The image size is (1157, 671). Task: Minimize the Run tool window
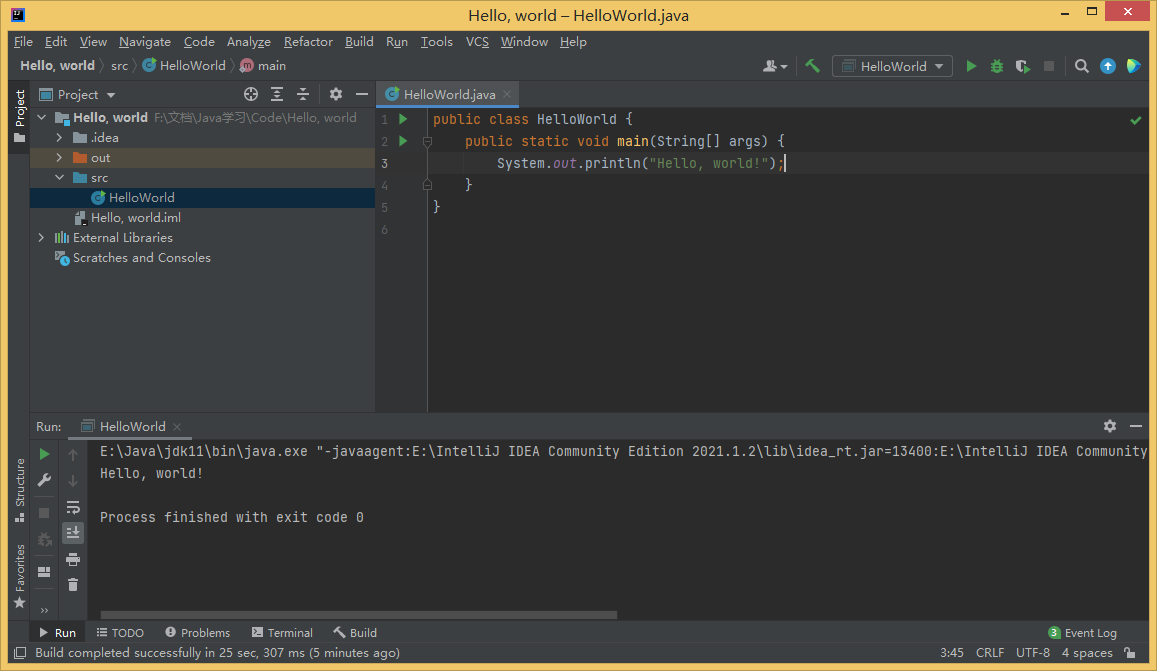pos(1136,426)
